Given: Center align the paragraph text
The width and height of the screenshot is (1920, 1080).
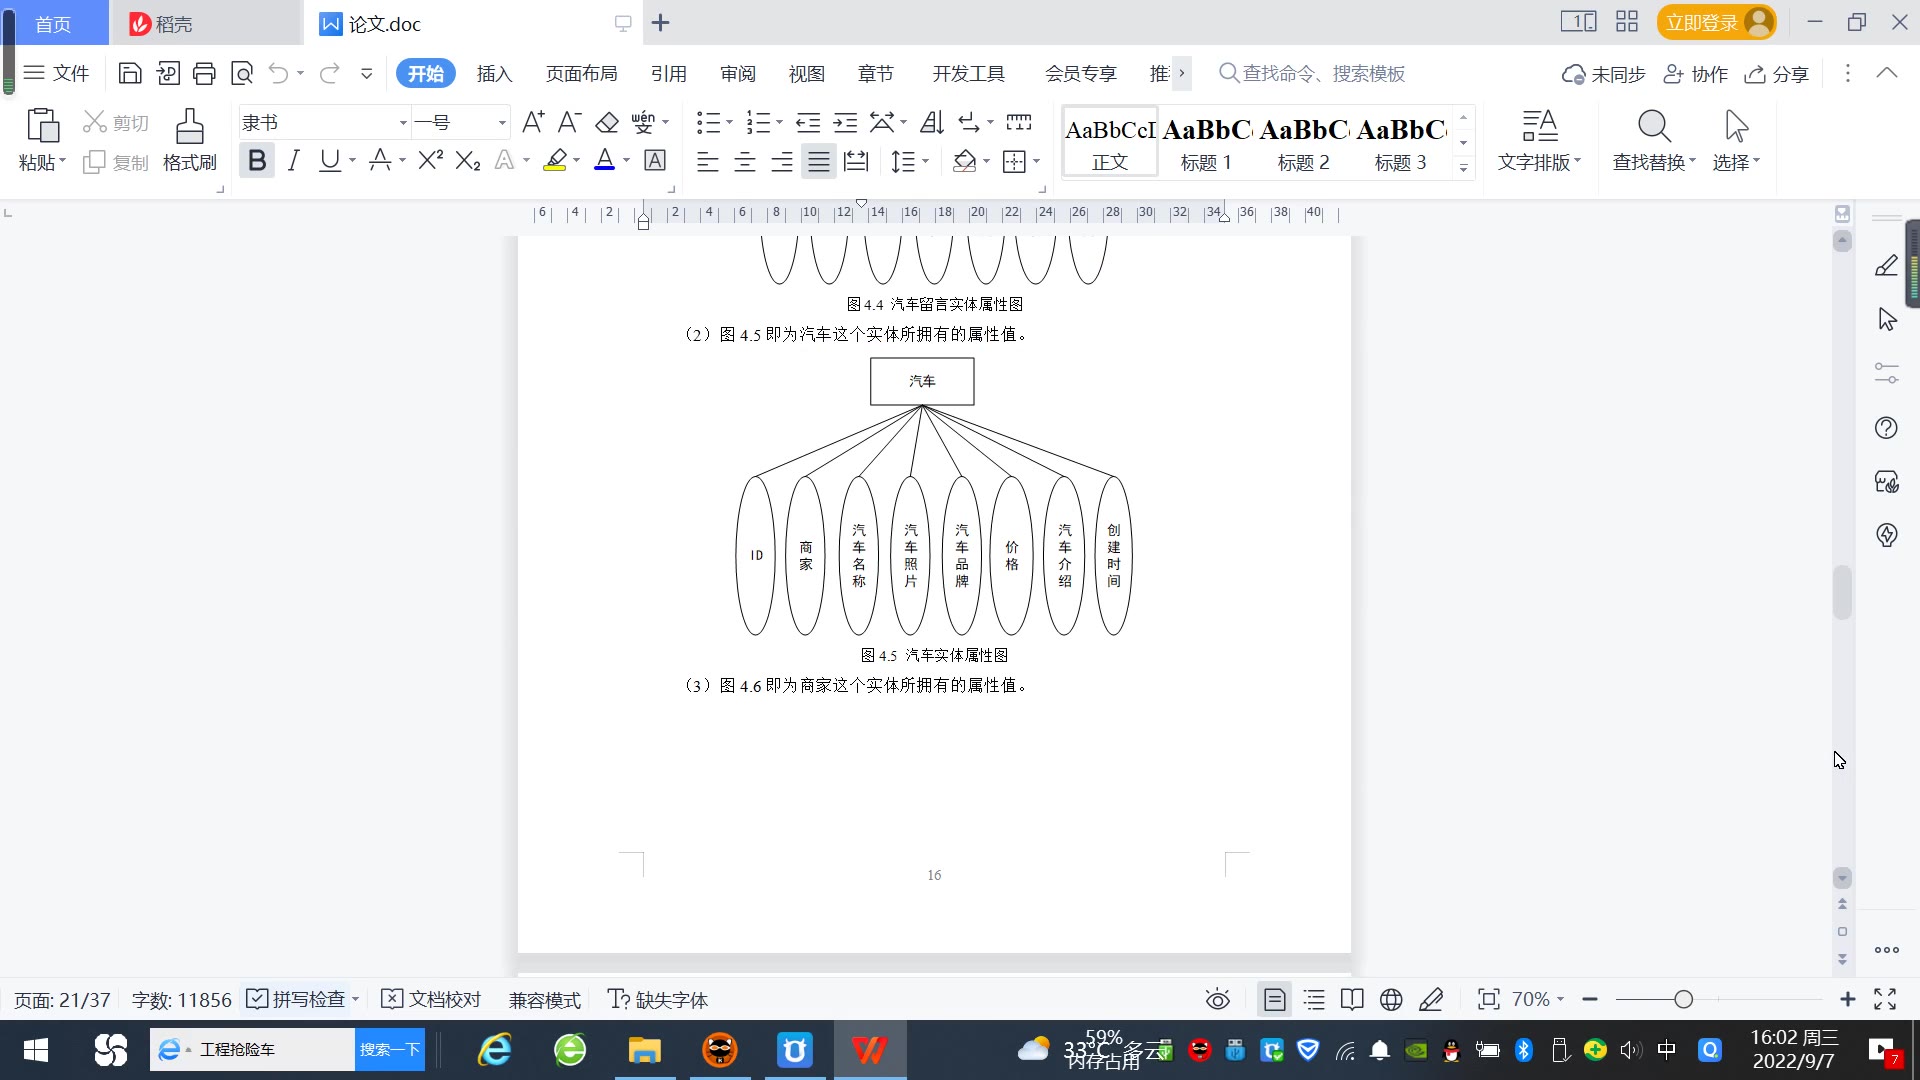Looking at the screenshot, I should coord(744,161).
